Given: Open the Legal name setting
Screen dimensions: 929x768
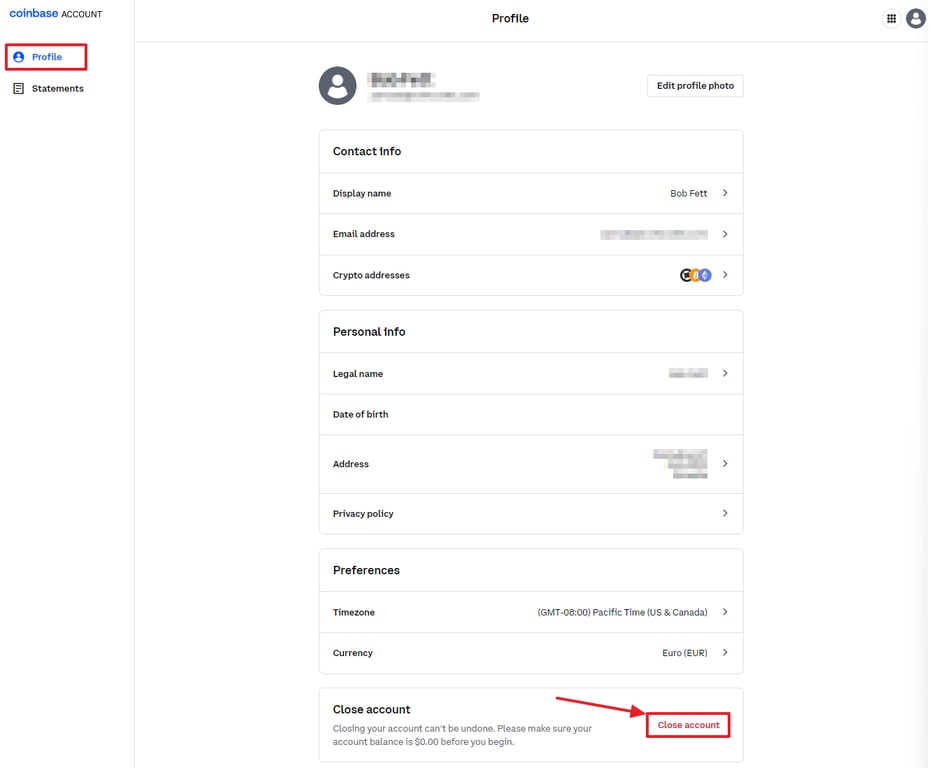Looking at the screenshot, I should 530,373.
